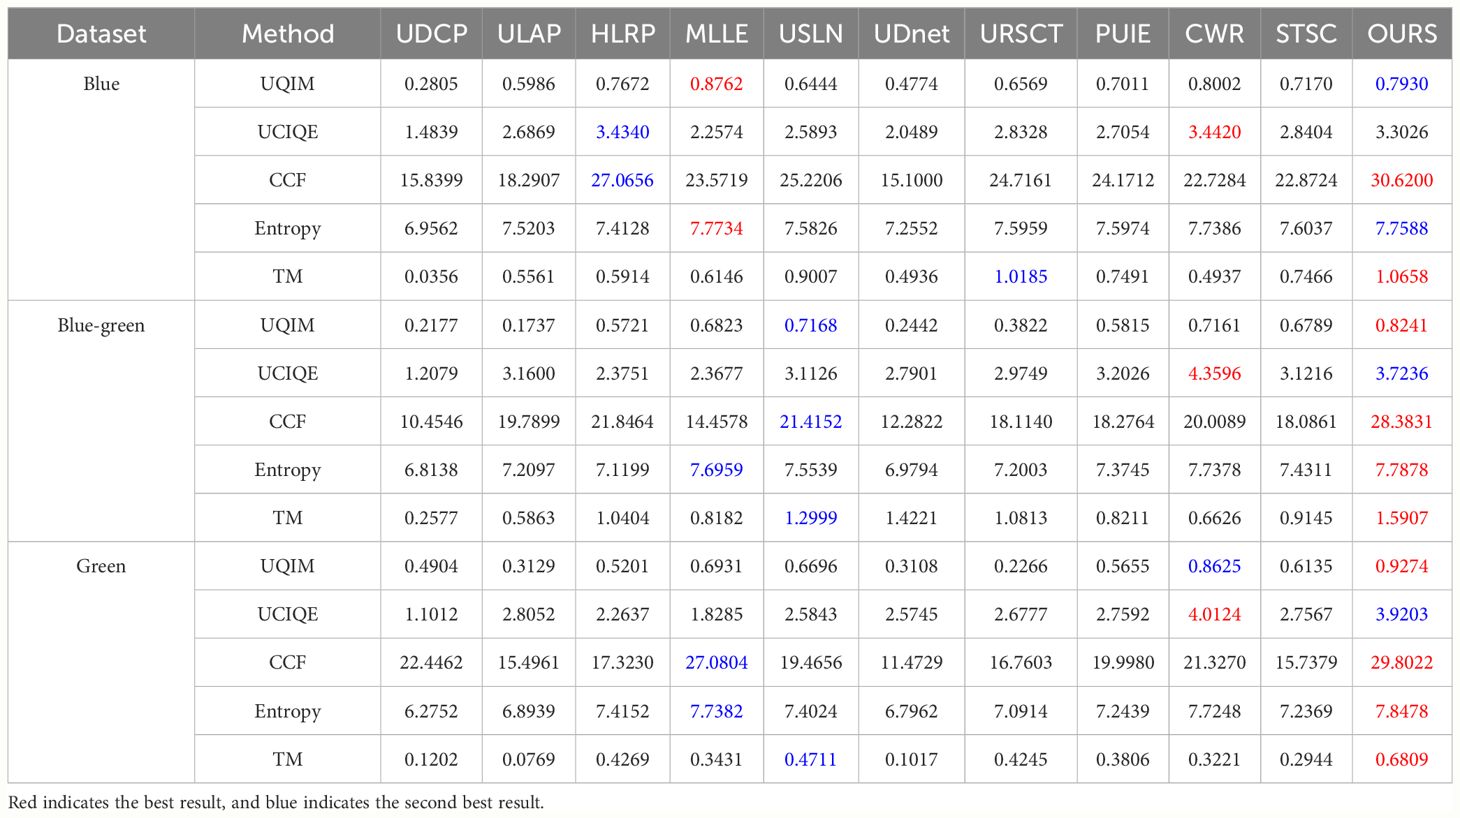Select the cell 21.4152

(811, 422)
